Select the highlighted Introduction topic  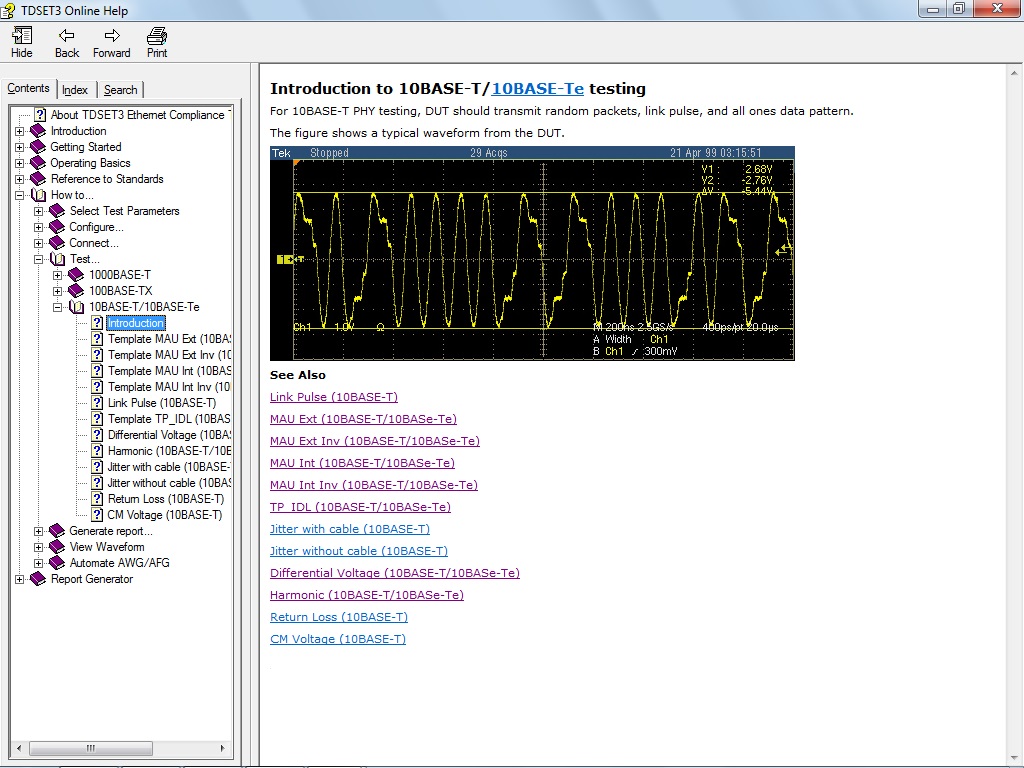[136, 323]
